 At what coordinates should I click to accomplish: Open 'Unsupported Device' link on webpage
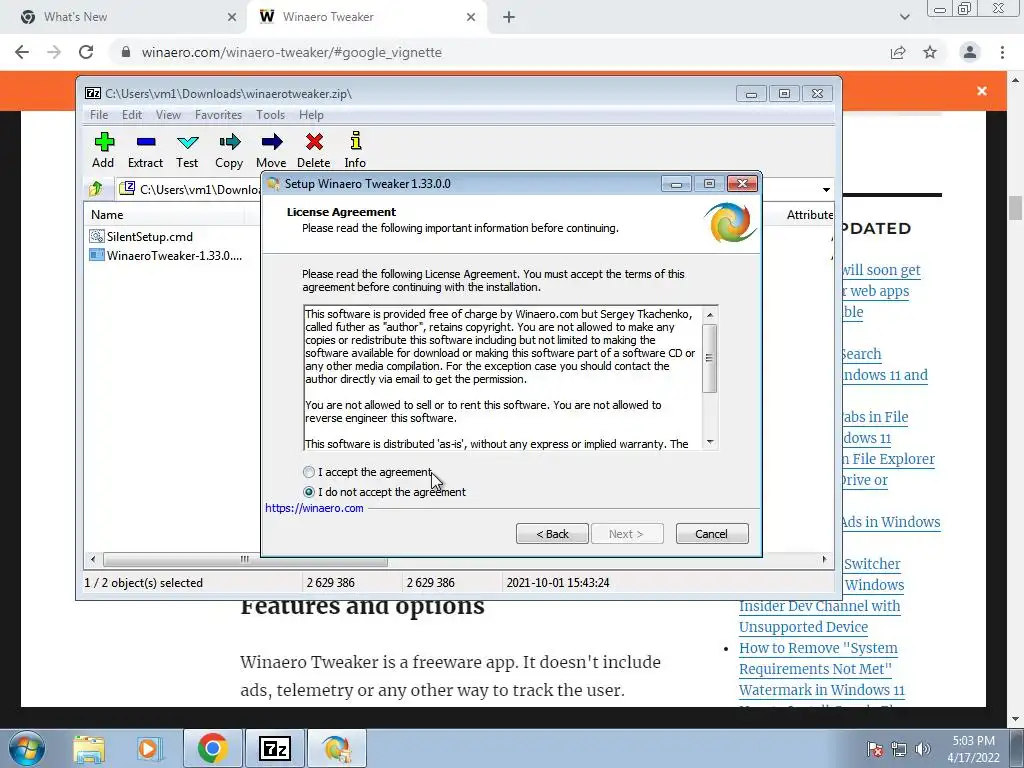point(803,627)
